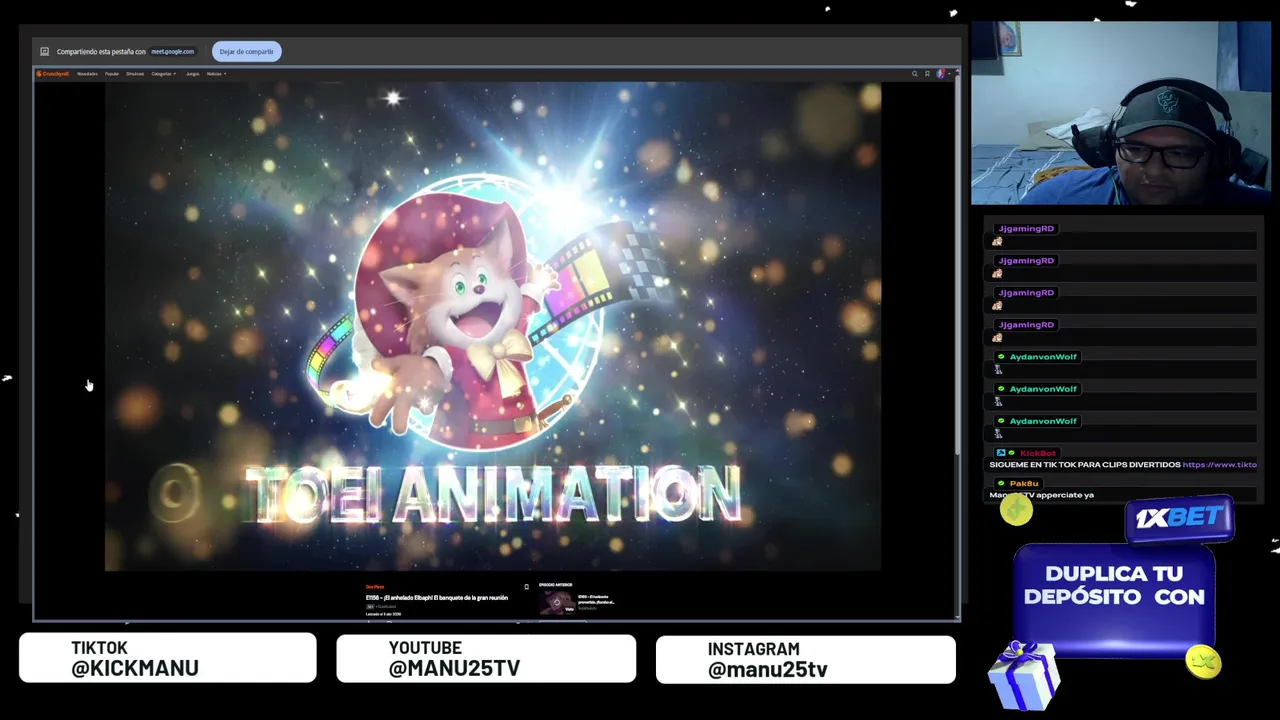
Task: Click the KickBot username in chat
Action: coord(1037,453)
